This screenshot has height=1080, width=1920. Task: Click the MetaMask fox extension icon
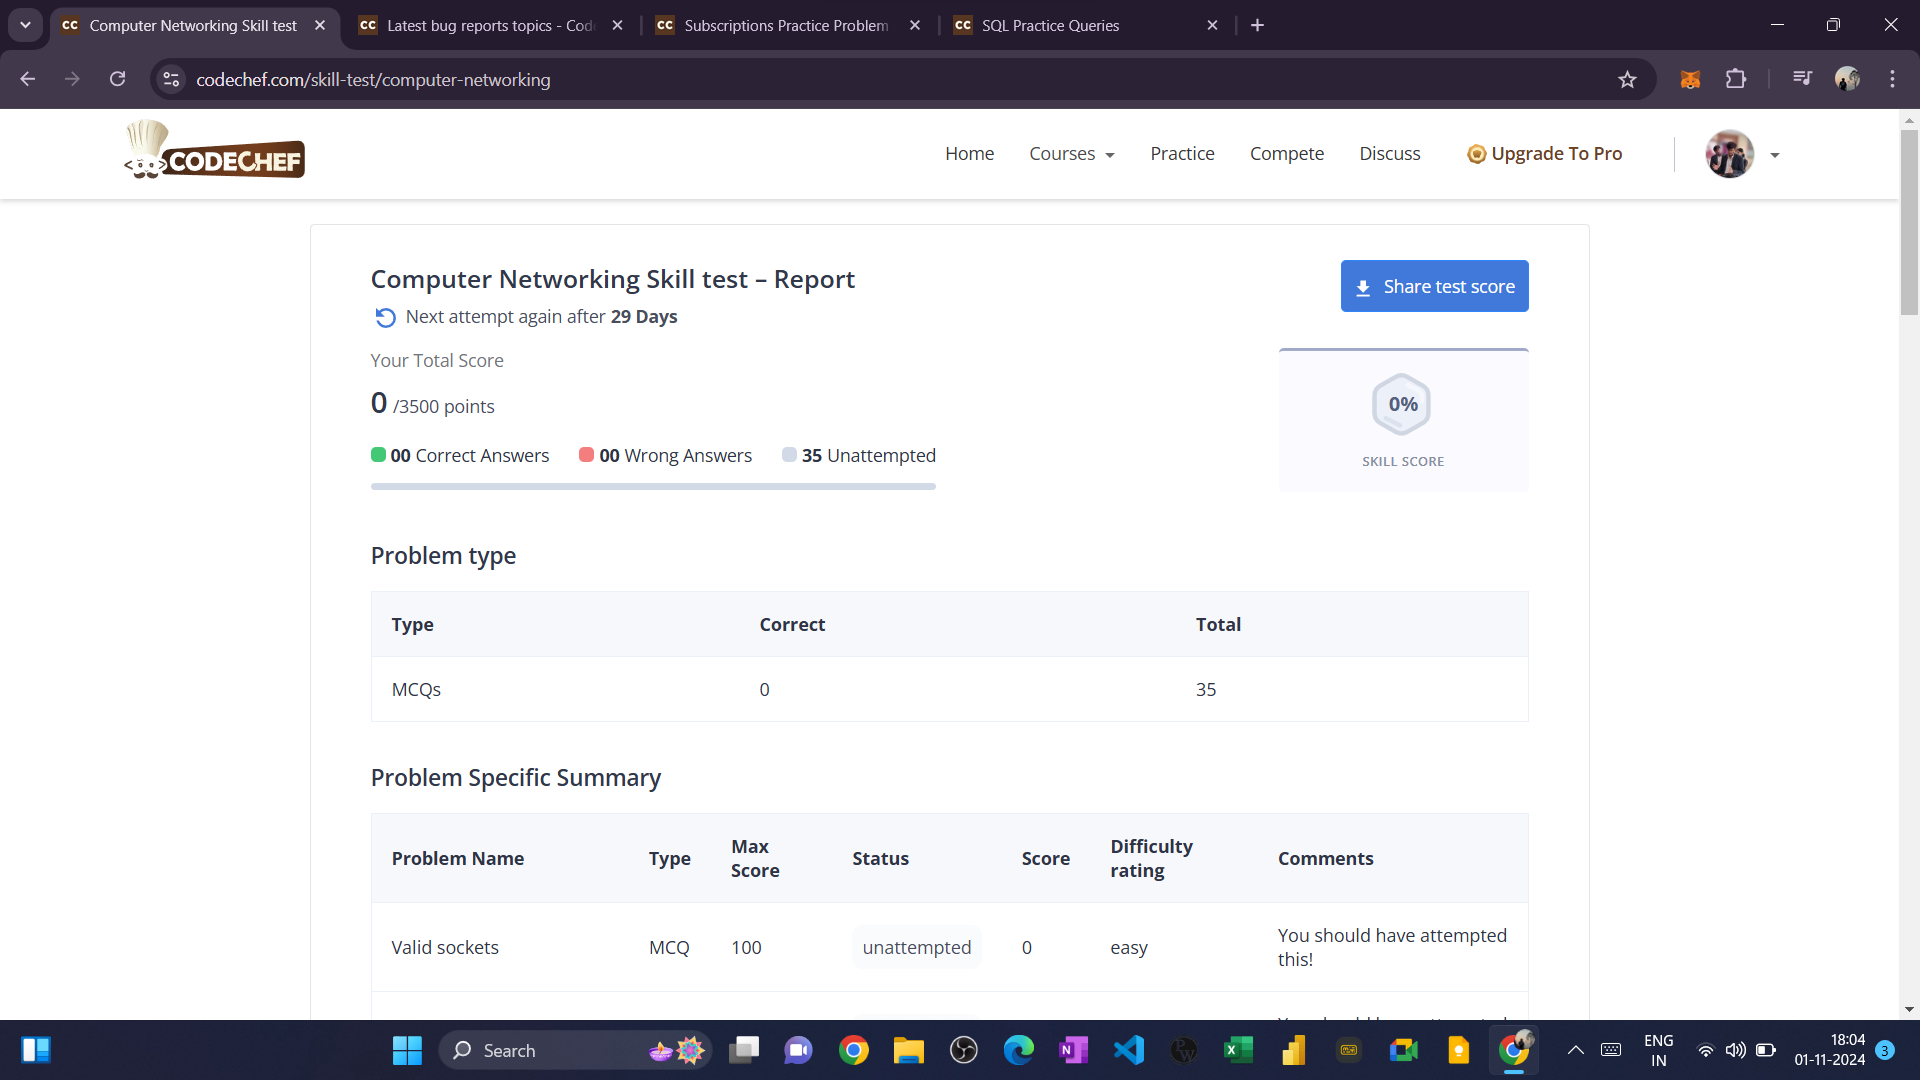coord(1690,80)
